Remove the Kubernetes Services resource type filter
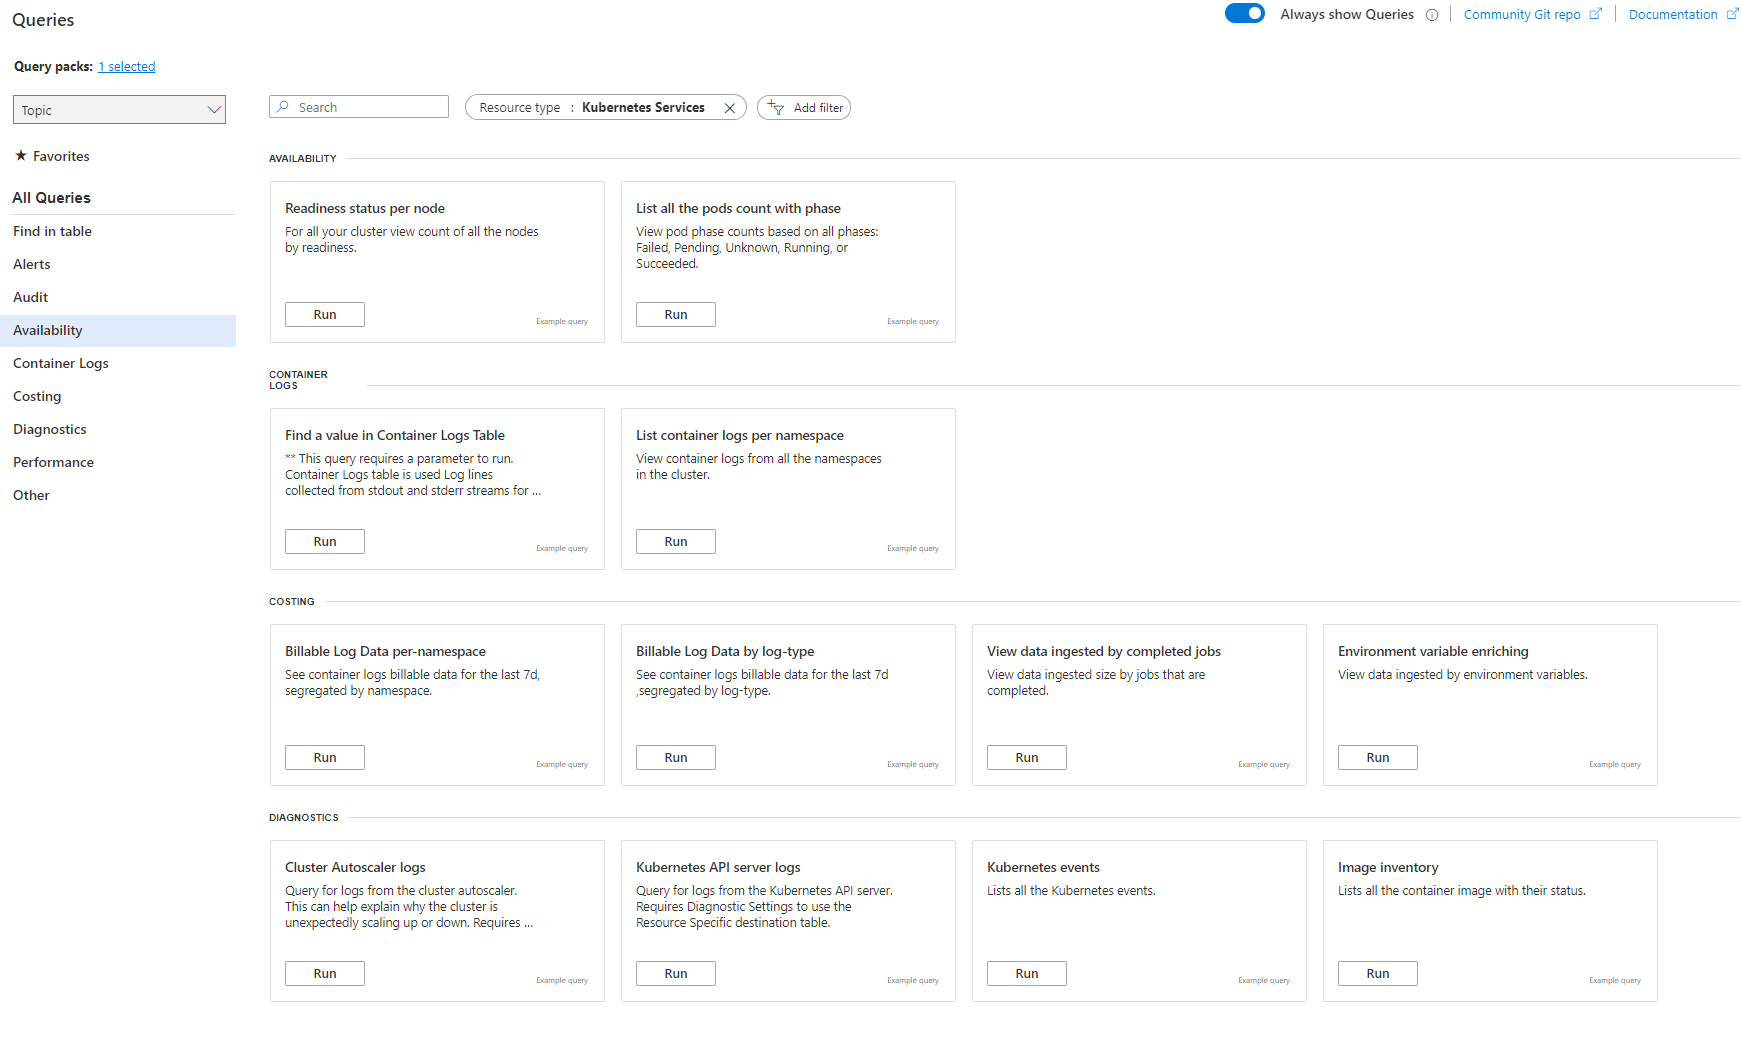1741x1038 pixels. (x=730, y=108)
